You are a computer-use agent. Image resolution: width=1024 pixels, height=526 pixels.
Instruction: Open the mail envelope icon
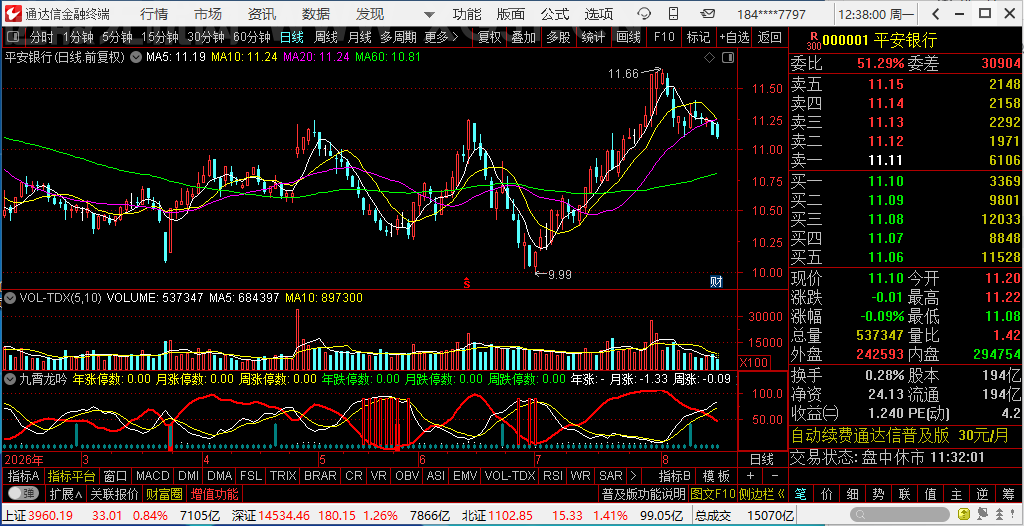[707, 14]
